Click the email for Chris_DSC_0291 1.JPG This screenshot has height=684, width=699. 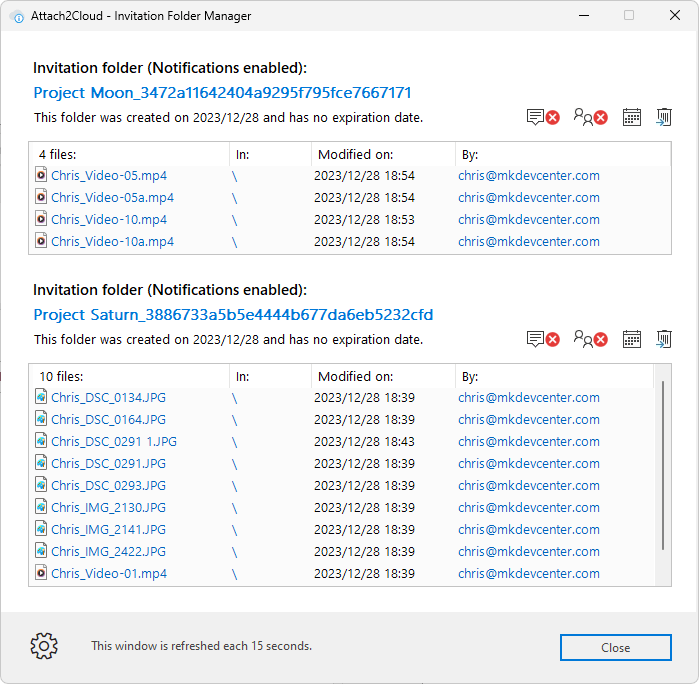529,441
